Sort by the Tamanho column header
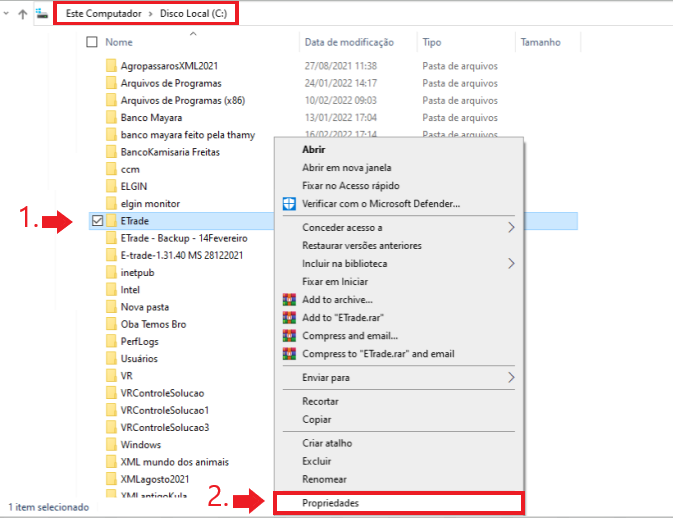 (x=540, y=42)
